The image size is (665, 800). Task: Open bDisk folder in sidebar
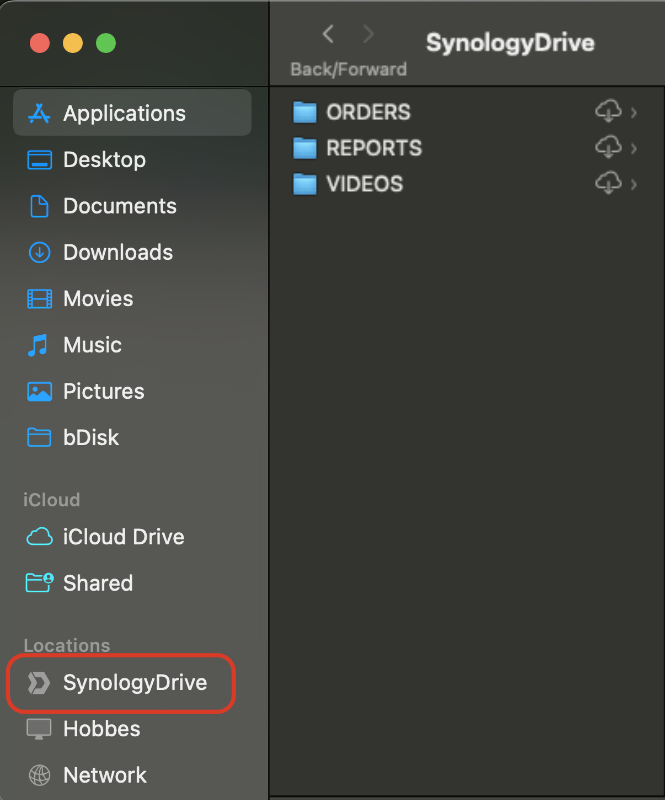(x=132, y=438)
